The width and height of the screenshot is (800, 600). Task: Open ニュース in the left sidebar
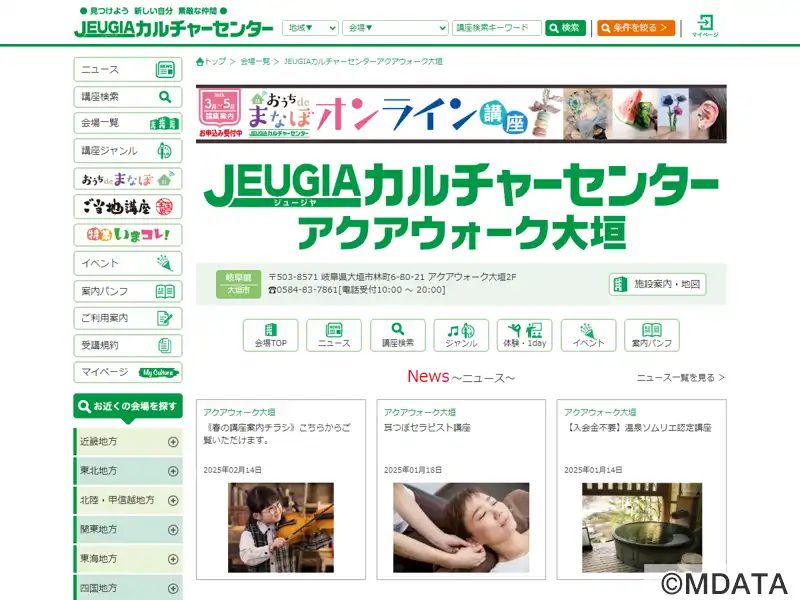pos(128,69)
